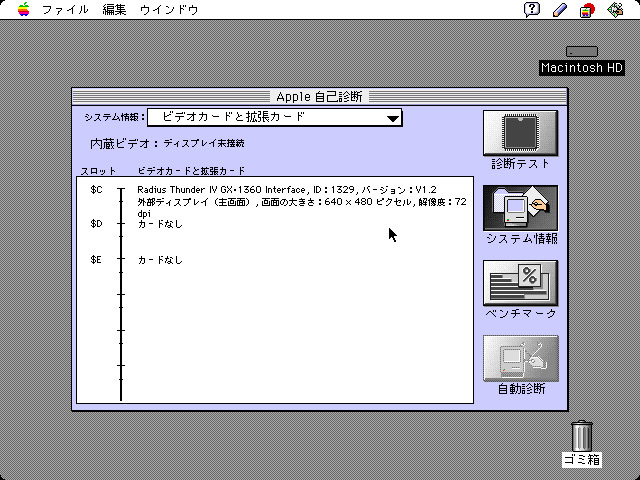Image resolution: width=640 pixels, height=480 pixels.
Task: Open the application switcher menu icon
Action: click(x=615, y=9)
